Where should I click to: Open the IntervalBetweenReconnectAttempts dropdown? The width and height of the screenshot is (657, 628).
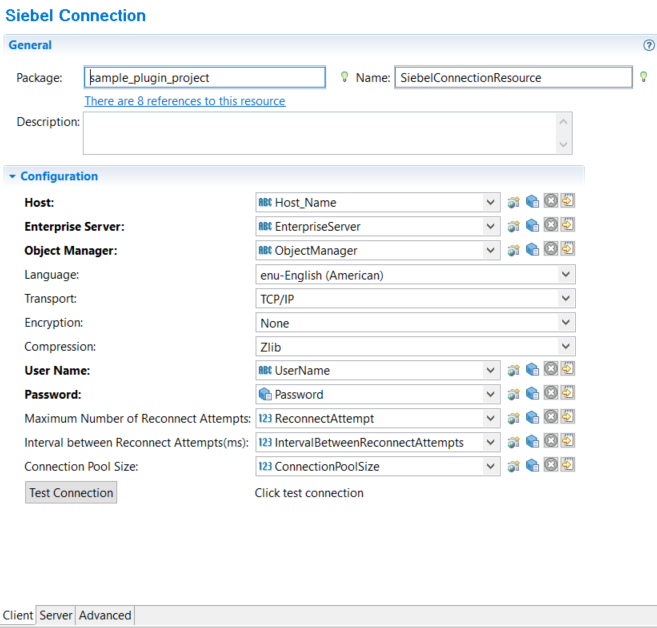coord(491,442)
